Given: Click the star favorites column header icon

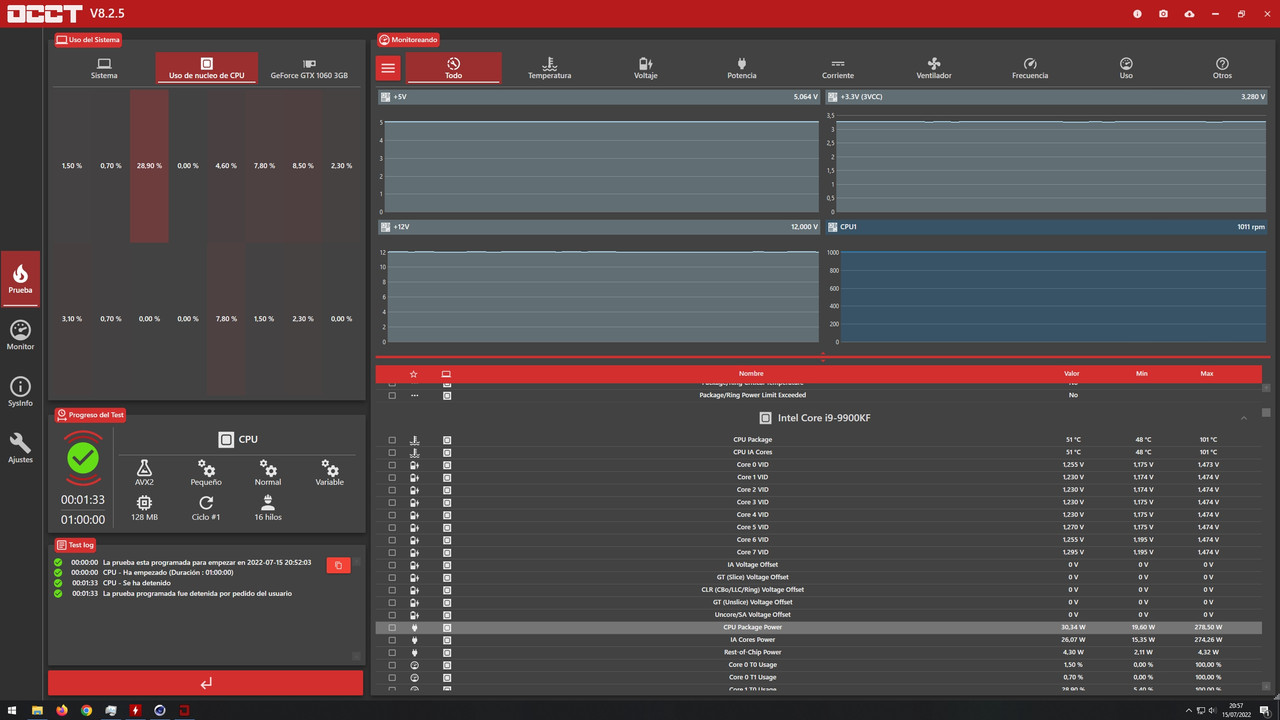Looking at the screenshot, I should [414, 374].
